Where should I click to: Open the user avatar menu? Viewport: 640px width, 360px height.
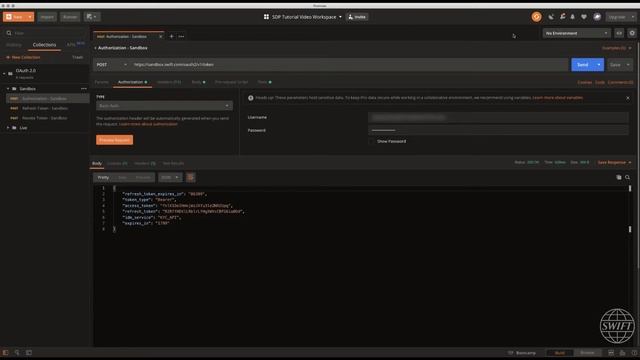point(597,17)
